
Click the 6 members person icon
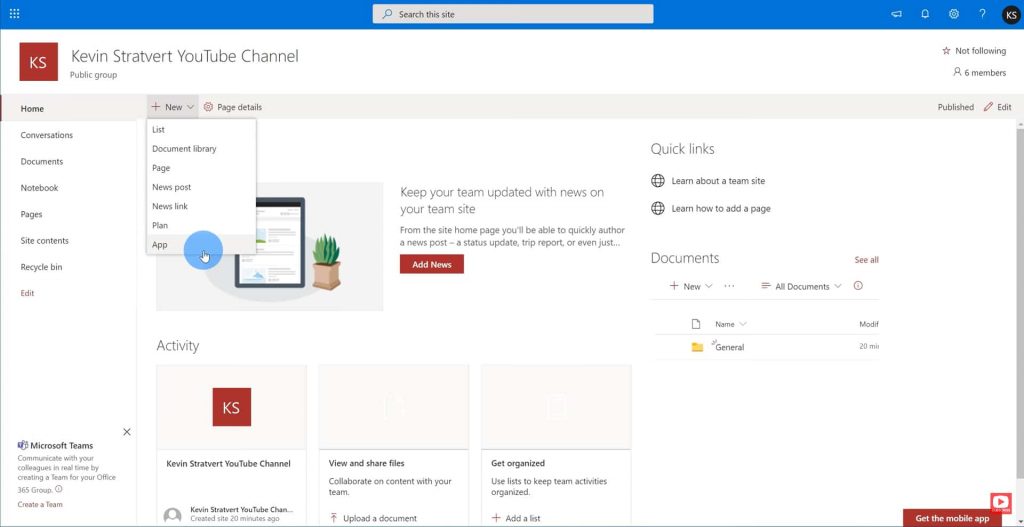point(957,72)
